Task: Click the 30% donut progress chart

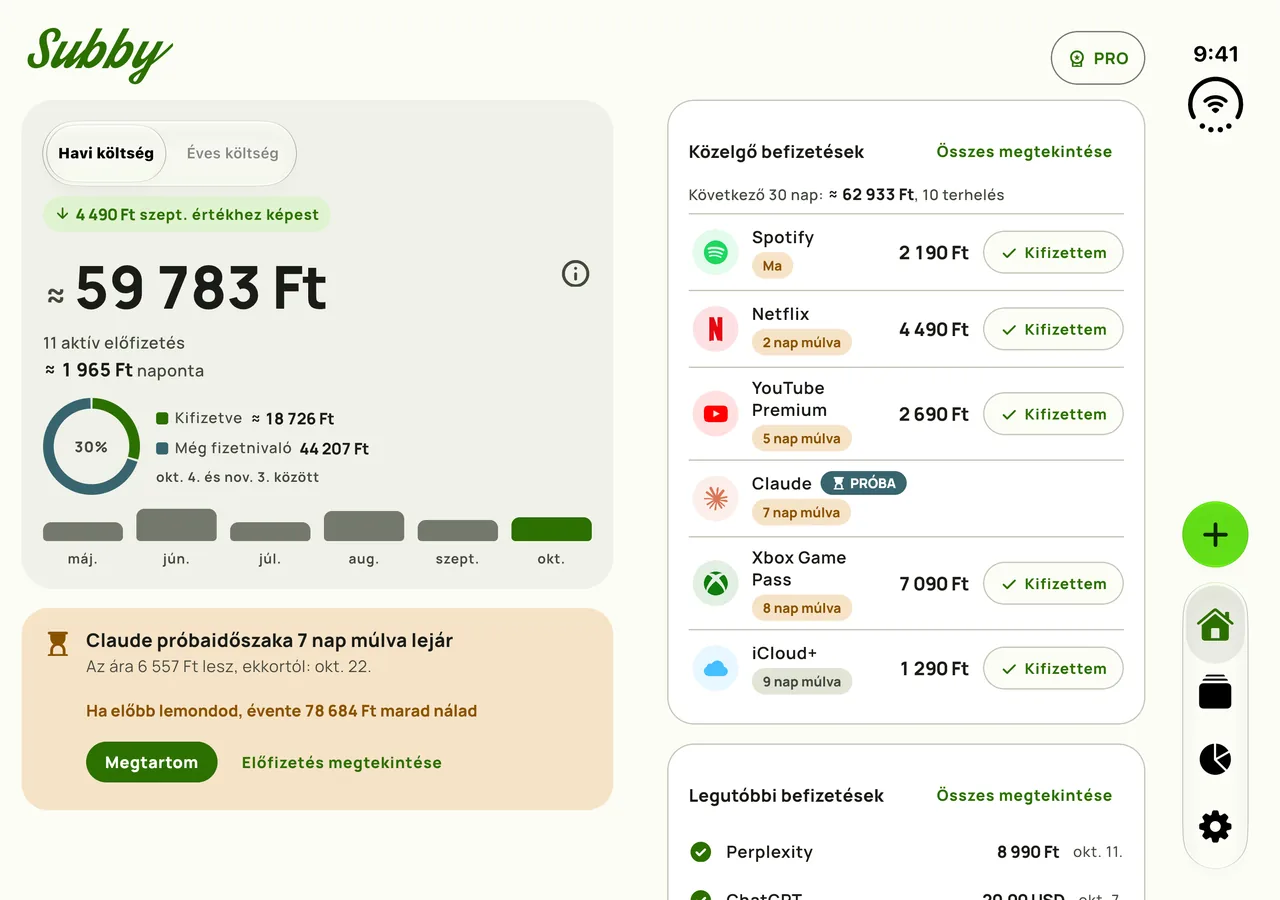Action: (91, 446)
